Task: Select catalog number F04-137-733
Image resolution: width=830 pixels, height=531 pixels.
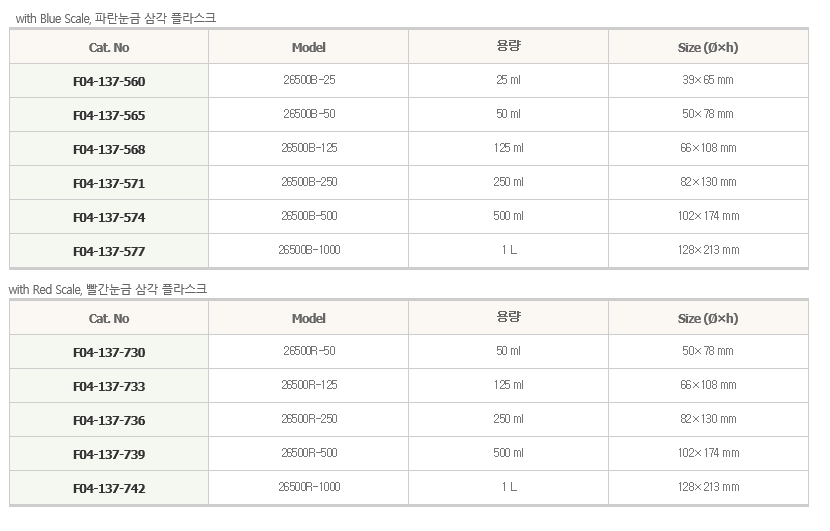Action: point(109,386)
